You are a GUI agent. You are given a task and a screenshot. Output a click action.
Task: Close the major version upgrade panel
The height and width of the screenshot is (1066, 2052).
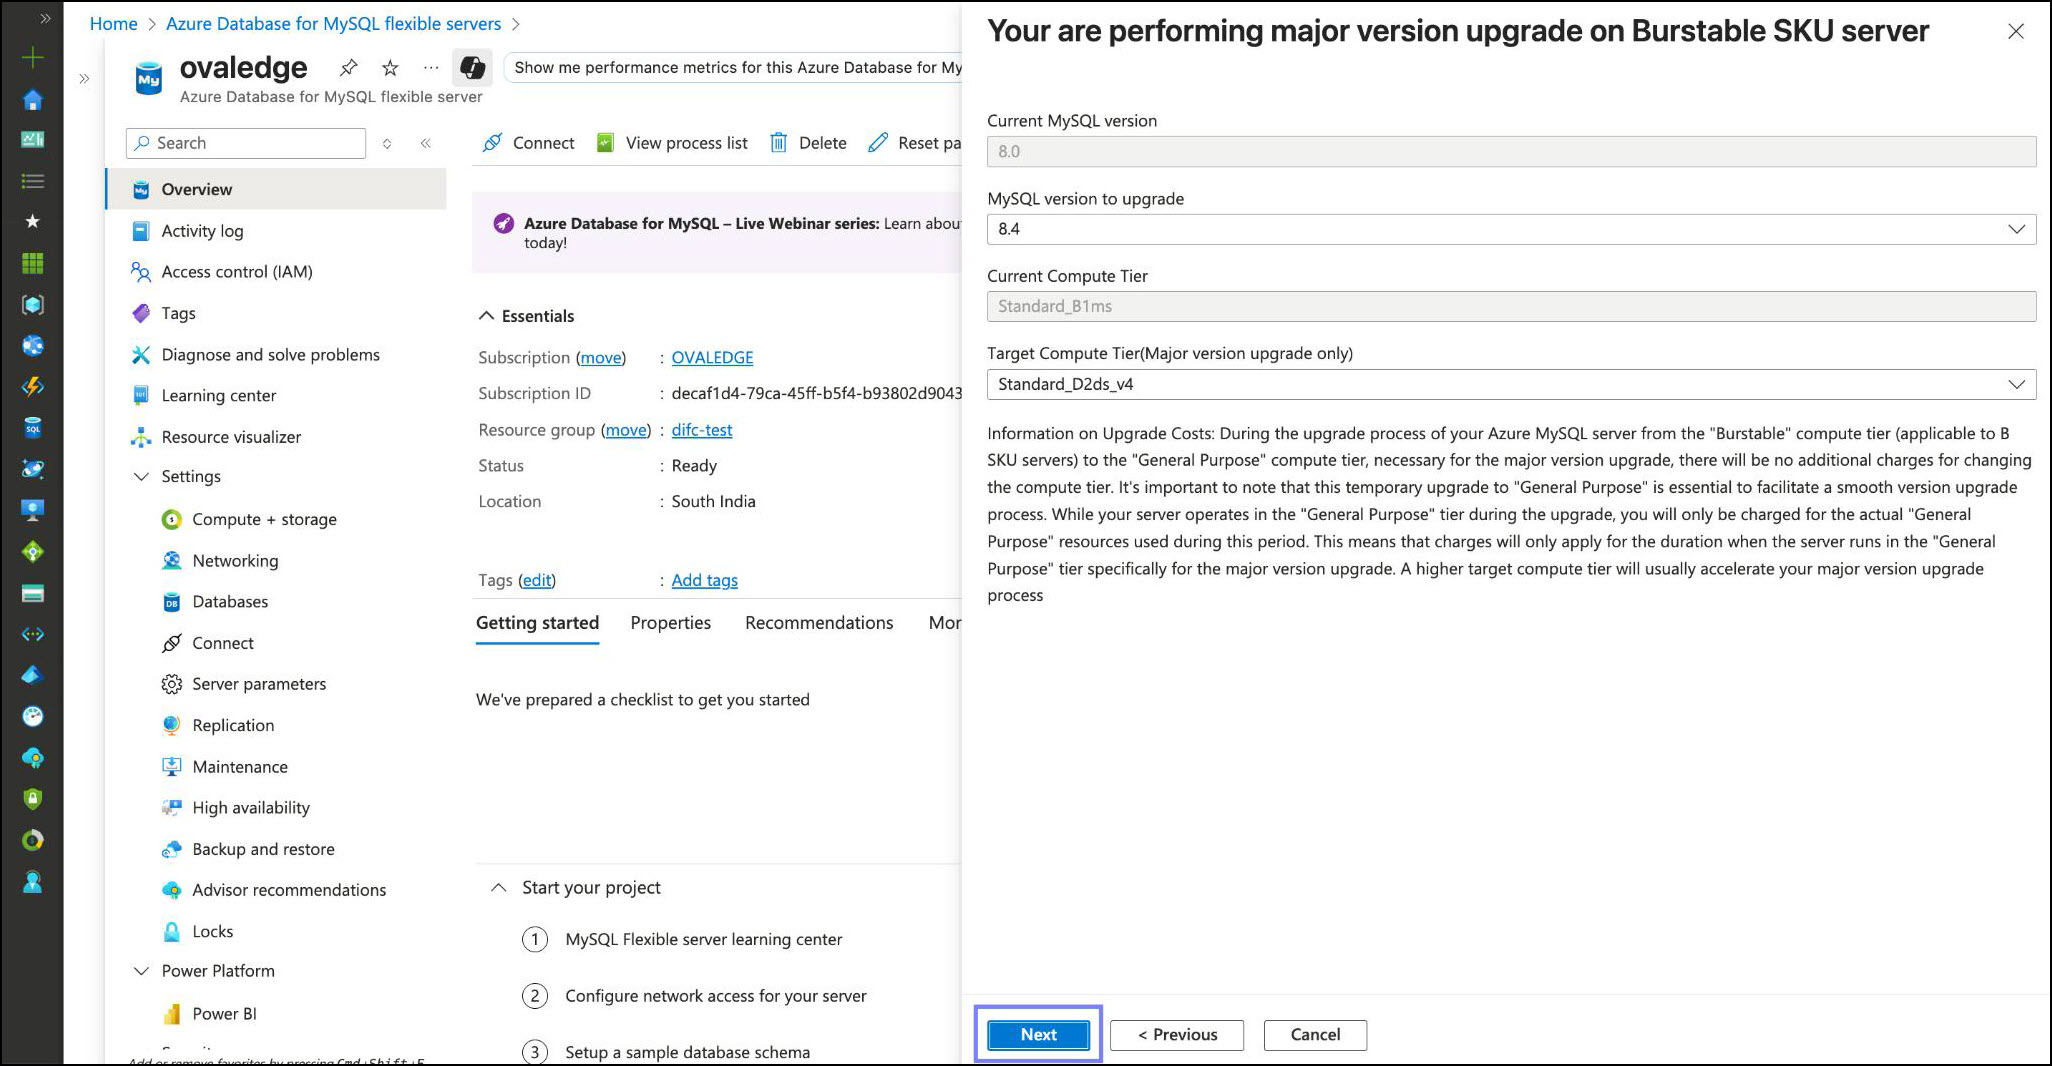click(2016, 32)
